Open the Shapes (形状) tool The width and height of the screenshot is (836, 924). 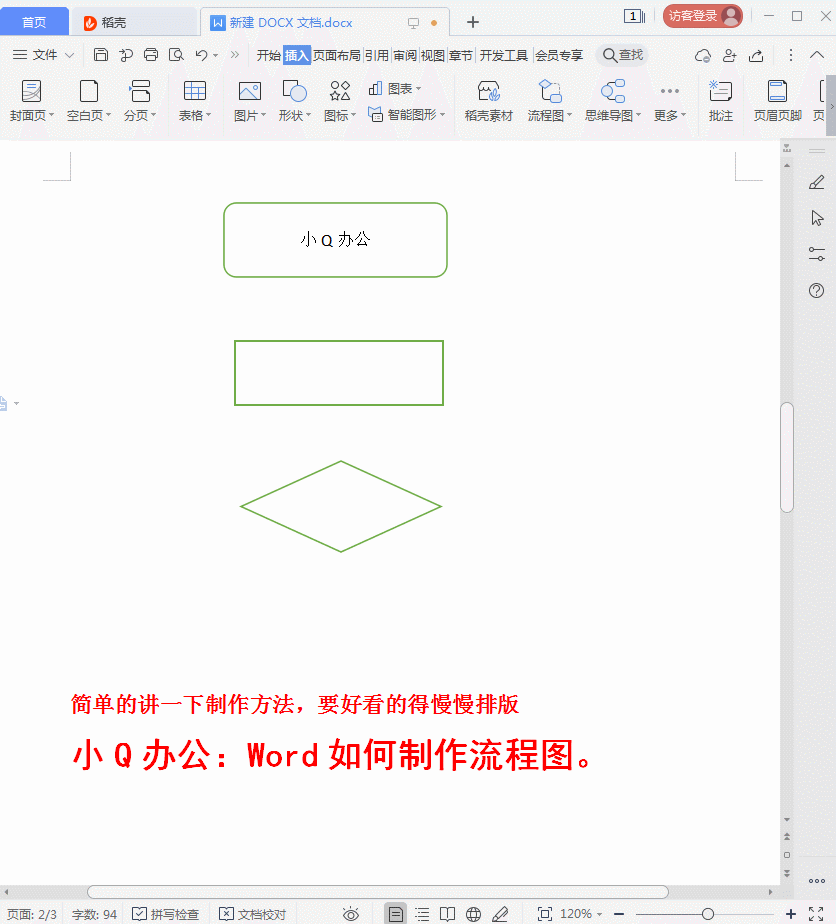(x=295, y=101)
